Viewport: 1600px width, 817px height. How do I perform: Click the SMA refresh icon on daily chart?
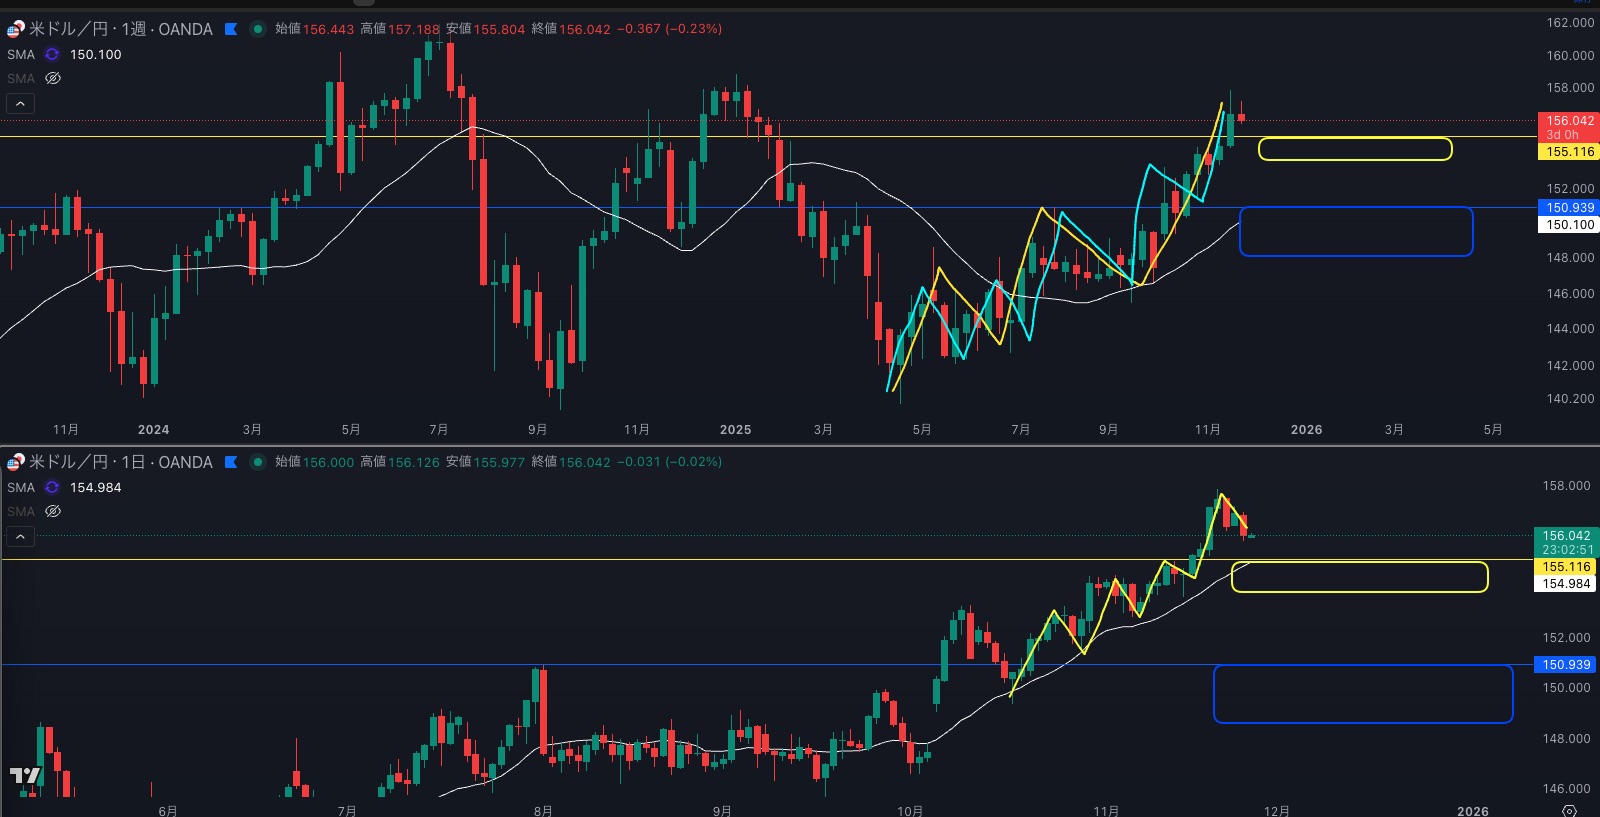(x=52, y=488)
